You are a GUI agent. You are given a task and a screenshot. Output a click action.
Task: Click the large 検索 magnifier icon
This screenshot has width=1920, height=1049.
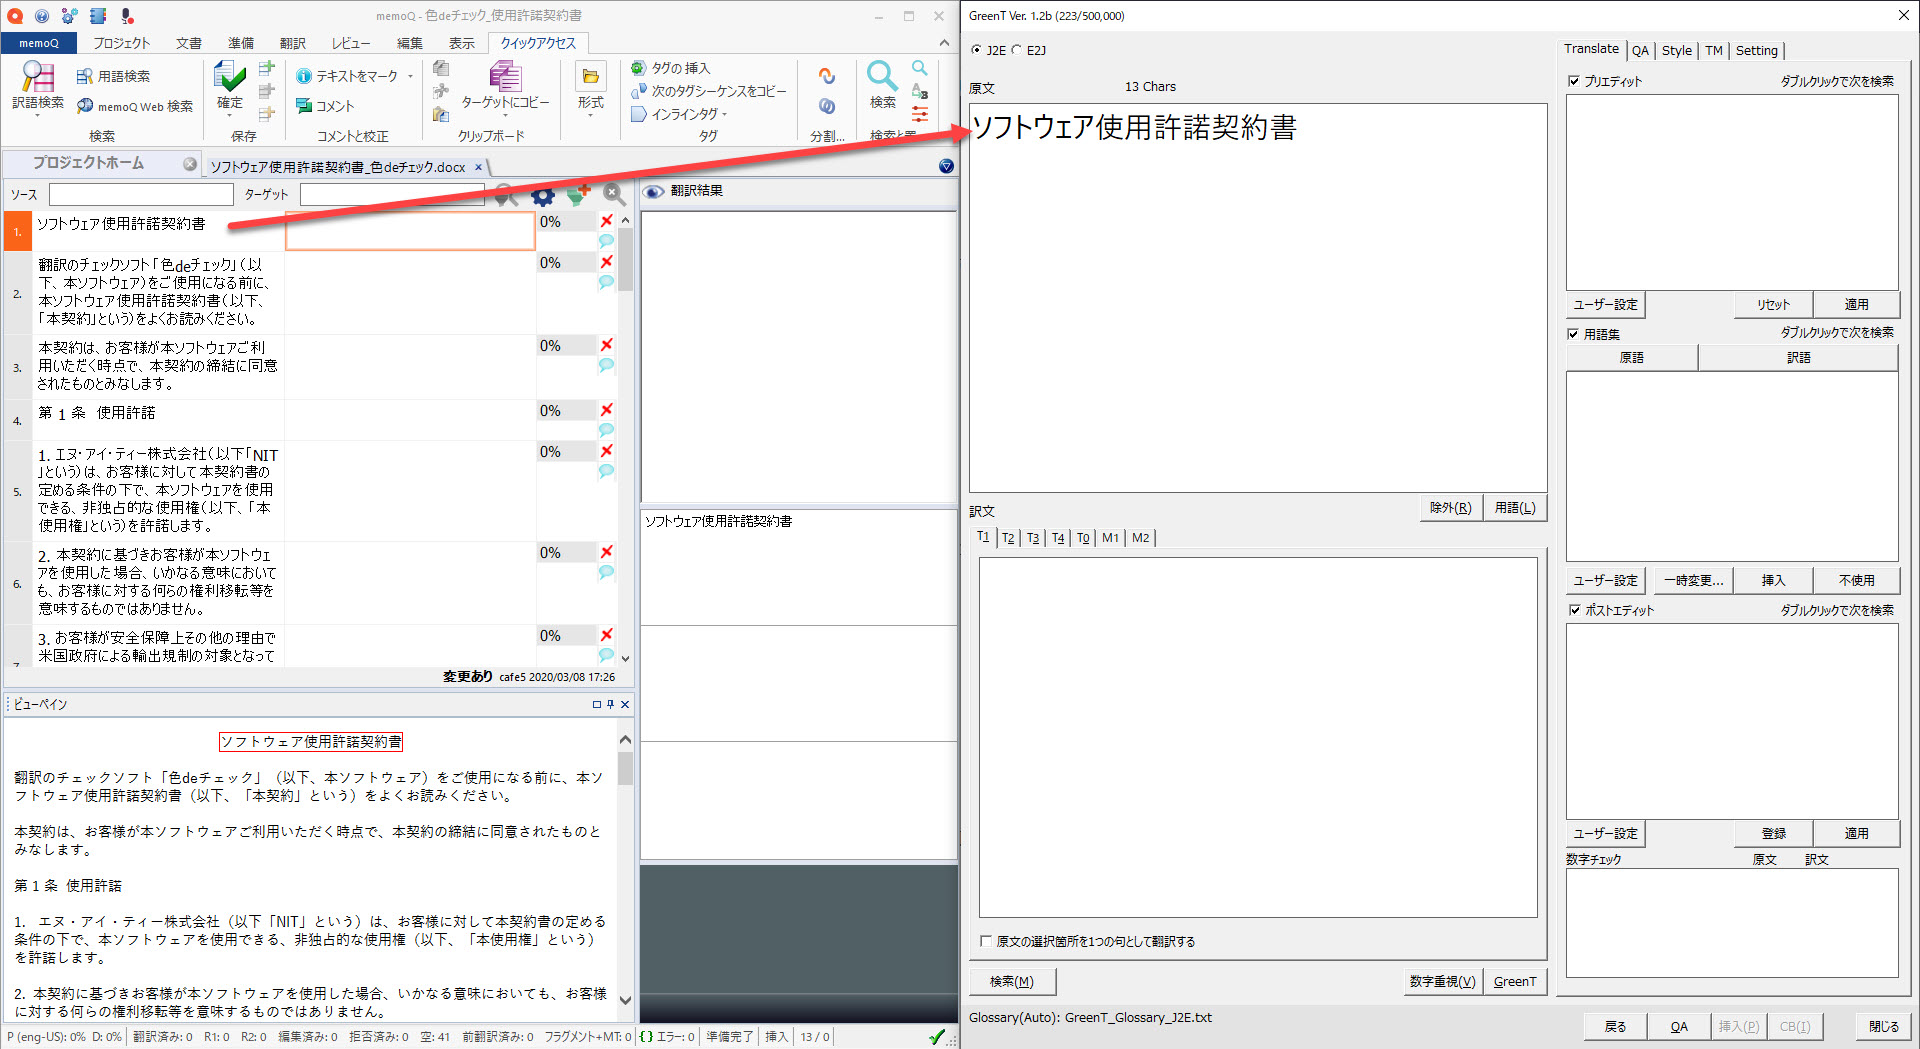click(881, 76)
